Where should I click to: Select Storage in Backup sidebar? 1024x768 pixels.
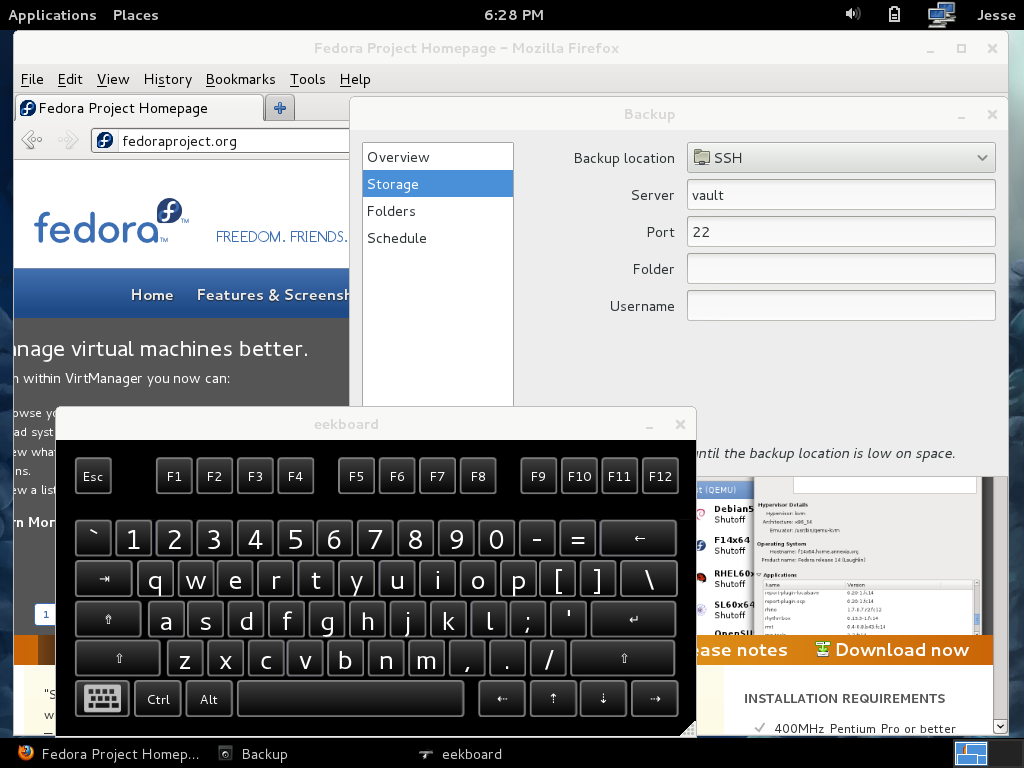point(438,184)
